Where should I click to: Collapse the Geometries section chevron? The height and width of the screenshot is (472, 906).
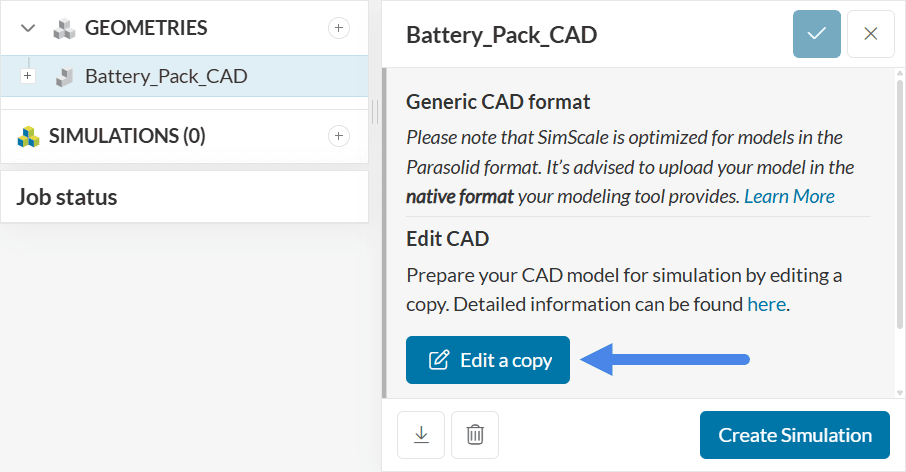pos(28,28)
